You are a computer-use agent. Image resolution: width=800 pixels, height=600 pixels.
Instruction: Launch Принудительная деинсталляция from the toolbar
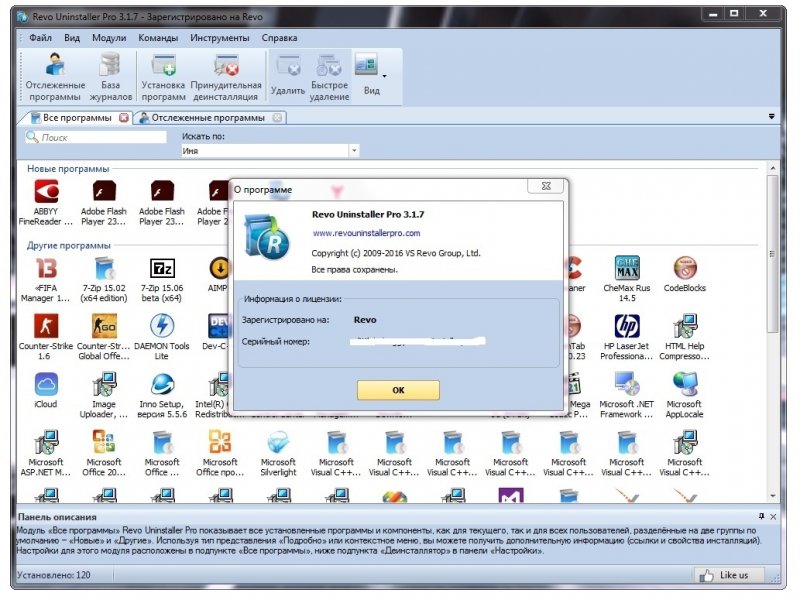226,77
